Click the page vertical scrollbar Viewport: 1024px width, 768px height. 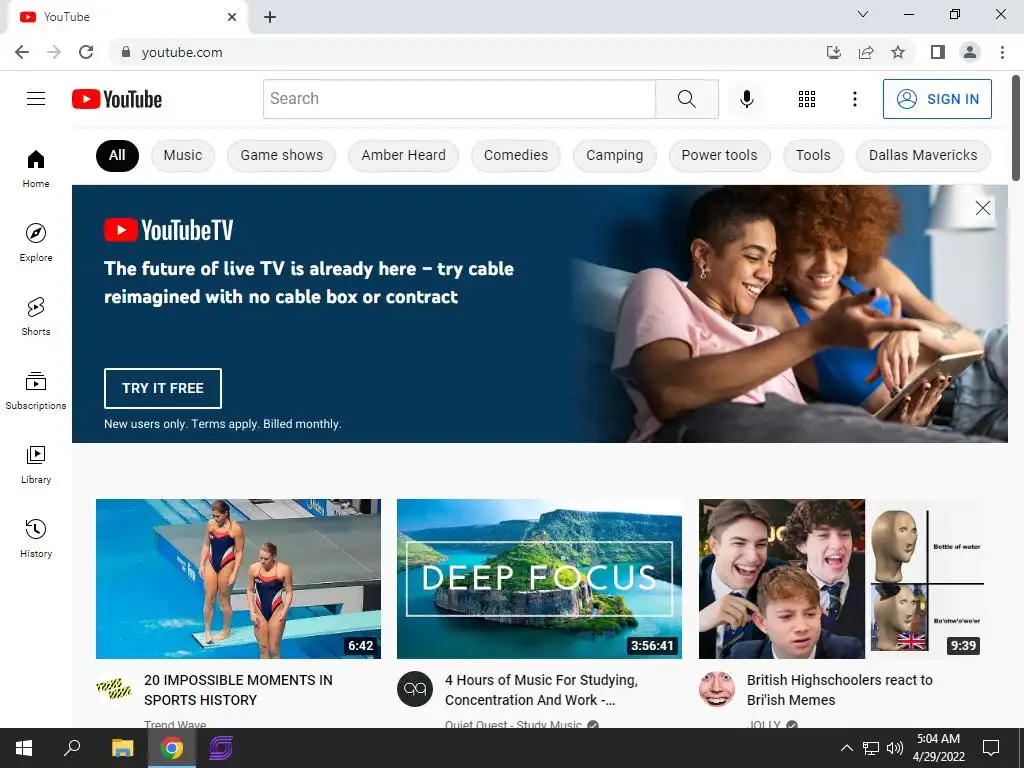click(x=1016, y=127)
